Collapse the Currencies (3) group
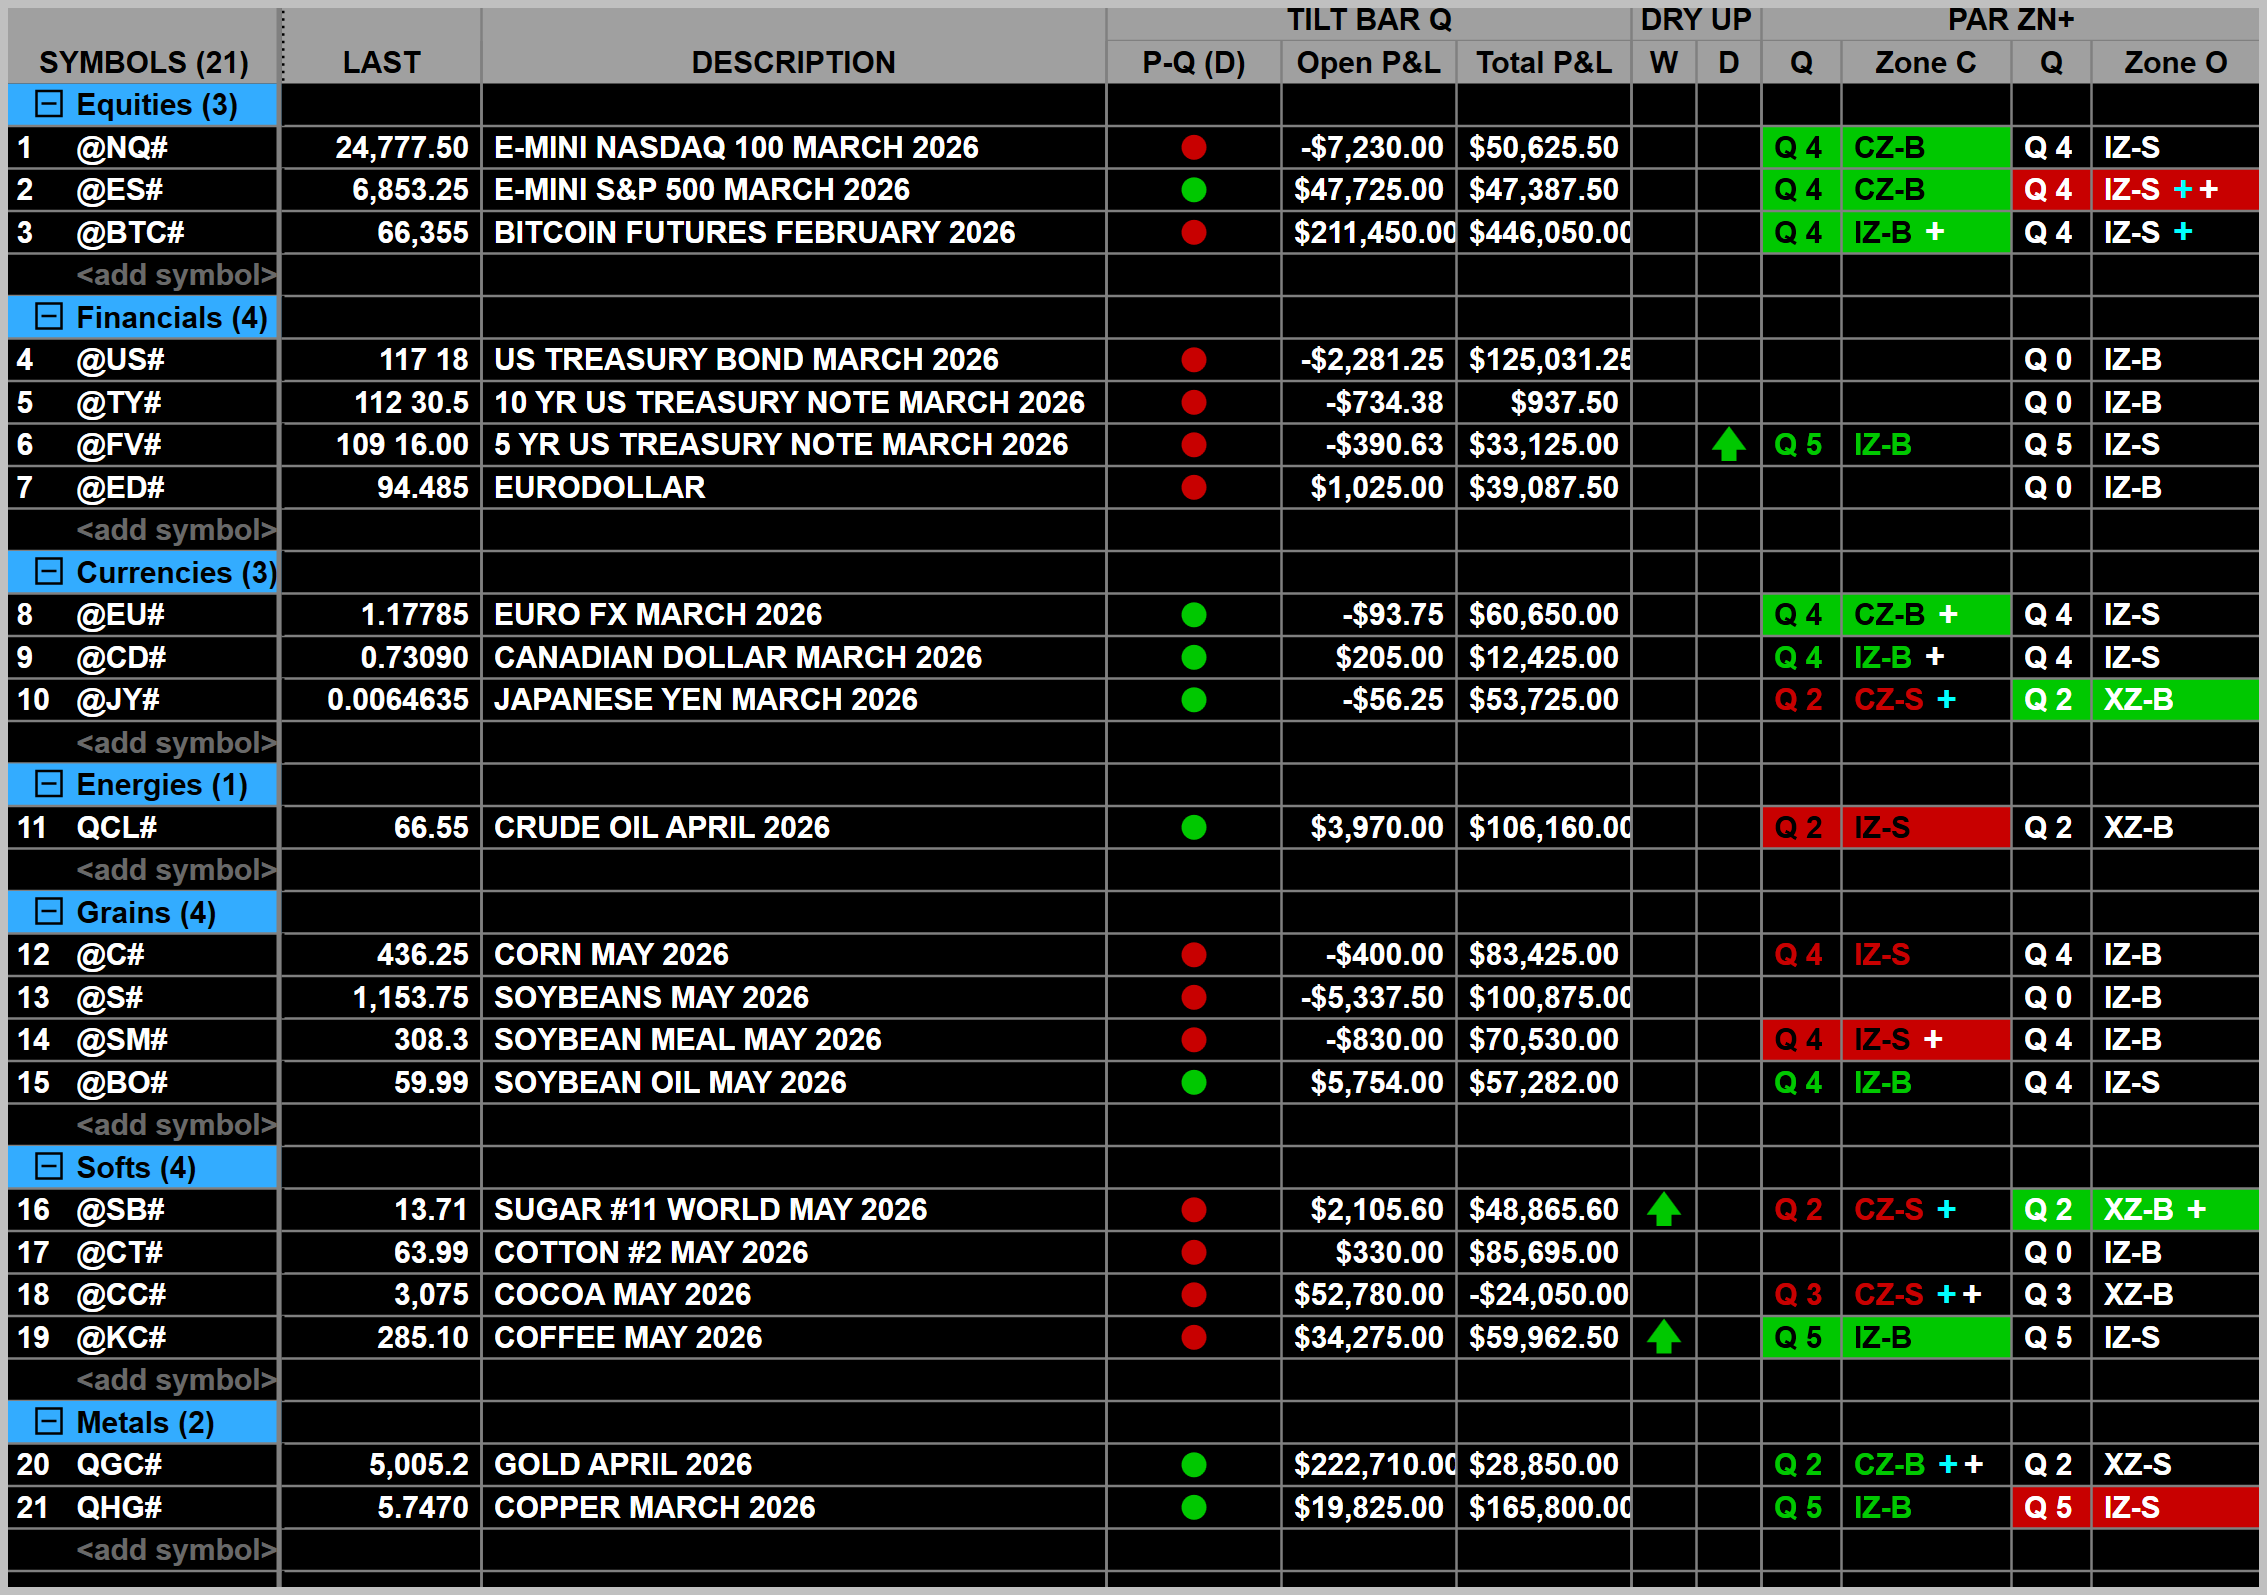This screenshot has height=1595, width=2267. click(49, 572)
